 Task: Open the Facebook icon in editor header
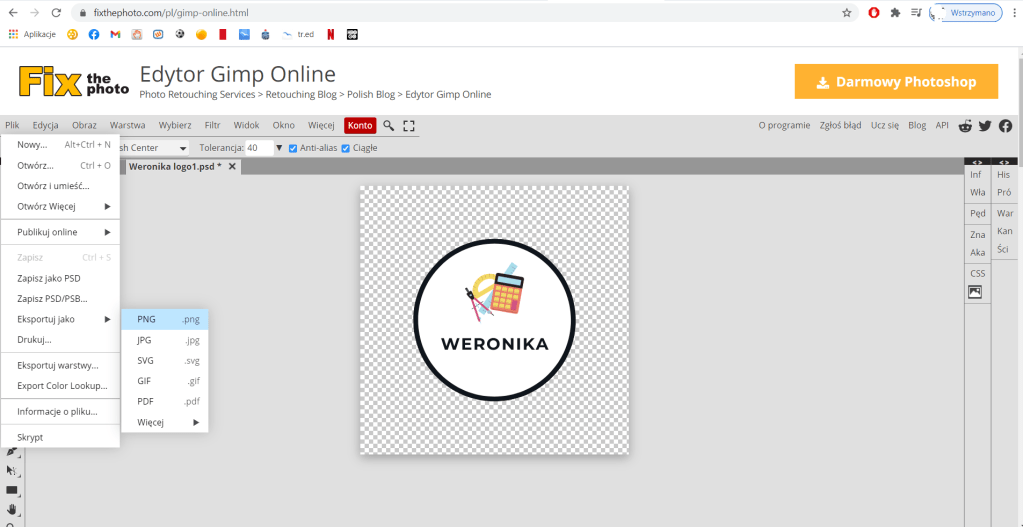pyautogui.click(x=1005, y=126)
